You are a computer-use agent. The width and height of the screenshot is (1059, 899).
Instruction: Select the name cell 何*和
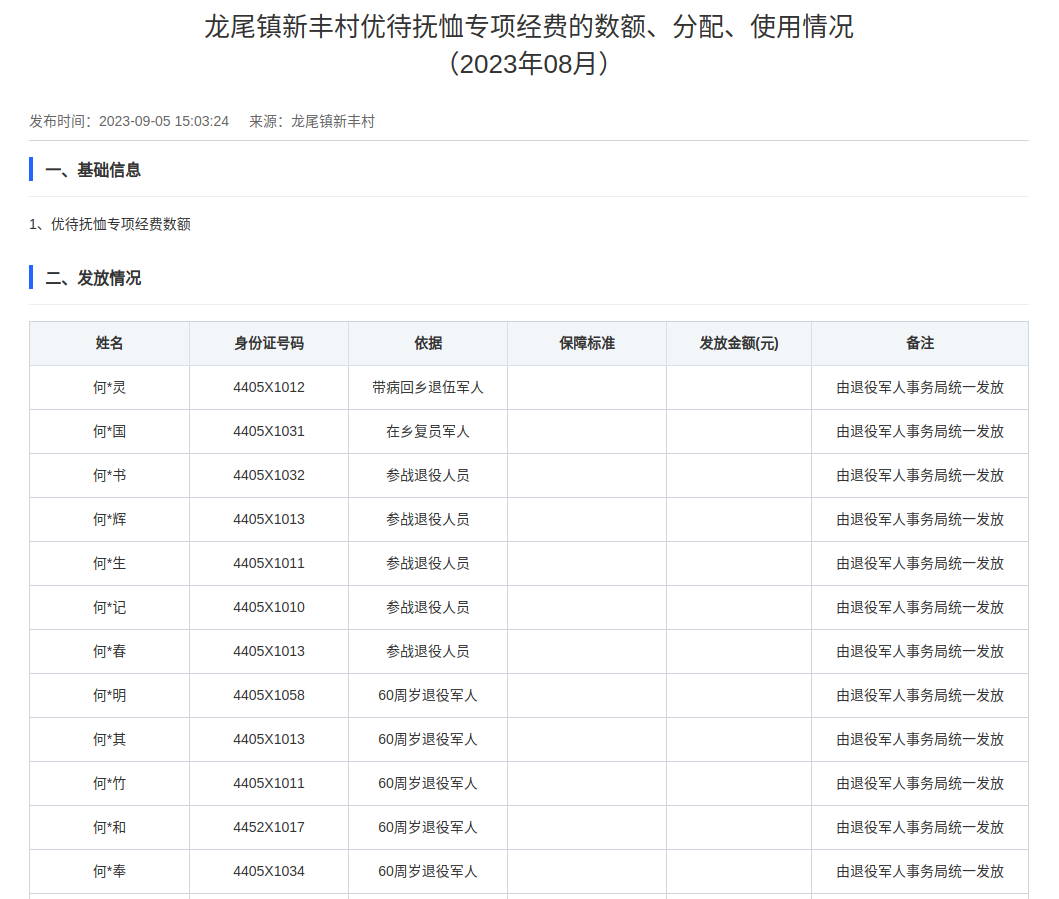[109, 827]
